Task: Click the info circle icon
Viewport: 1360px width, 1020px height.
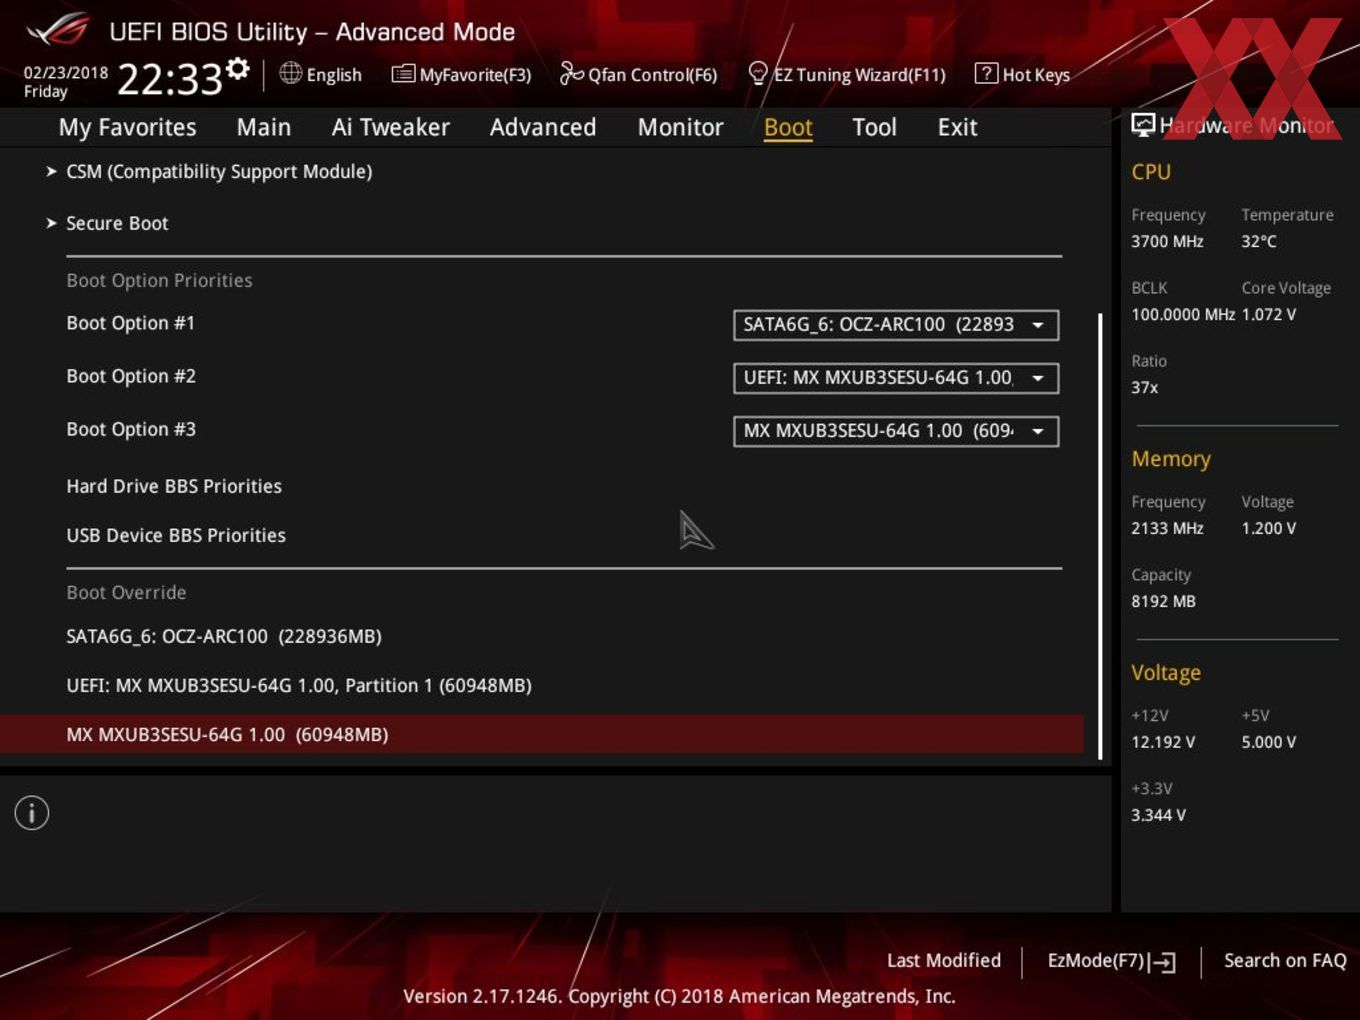Action: pos(32,813)
